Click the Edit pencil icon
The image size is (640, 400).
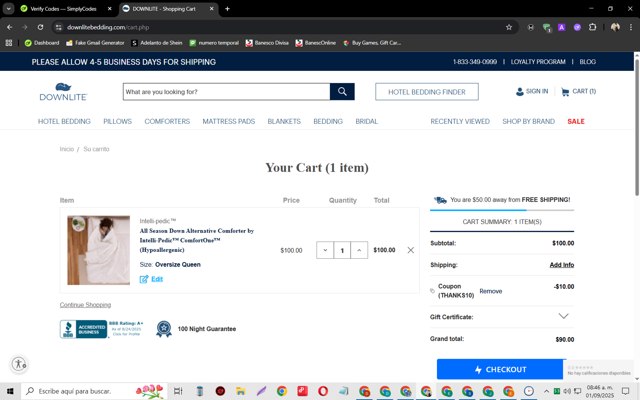click(144, 279)
